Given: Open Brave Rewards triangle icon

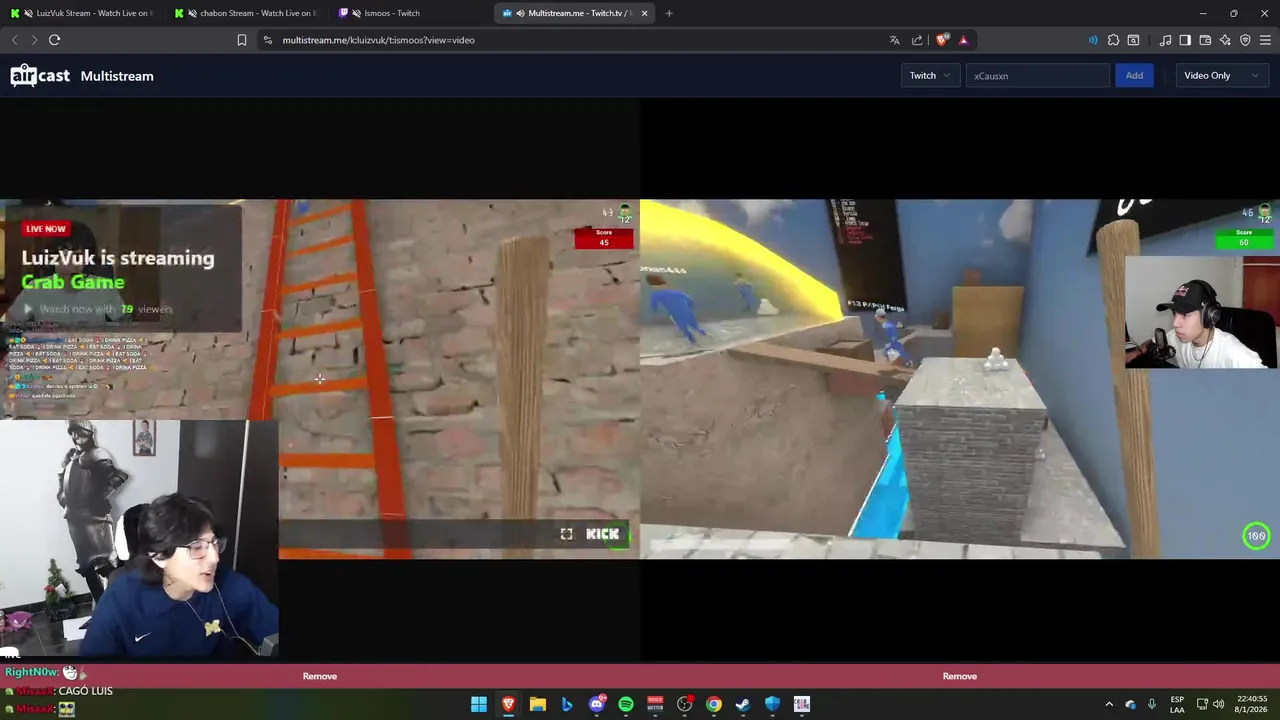Looking at the screenshot, I should (x=963, y=40).
